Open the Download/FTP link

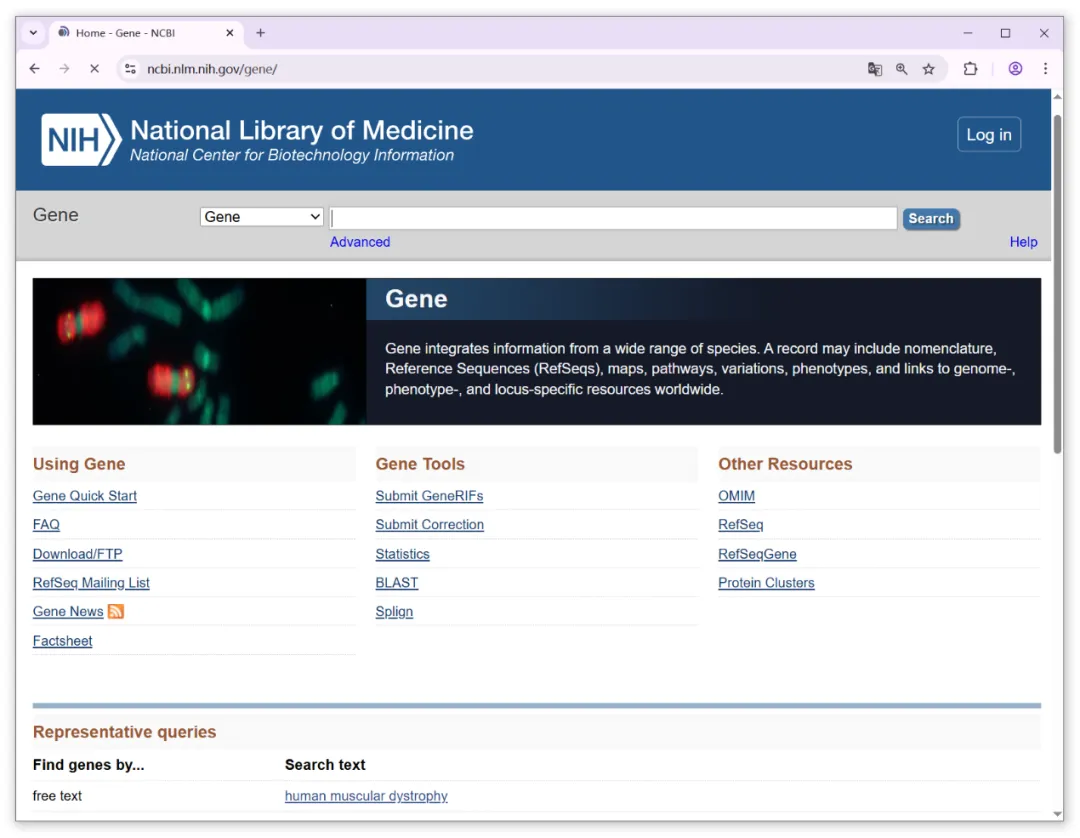tap(77, 554)
